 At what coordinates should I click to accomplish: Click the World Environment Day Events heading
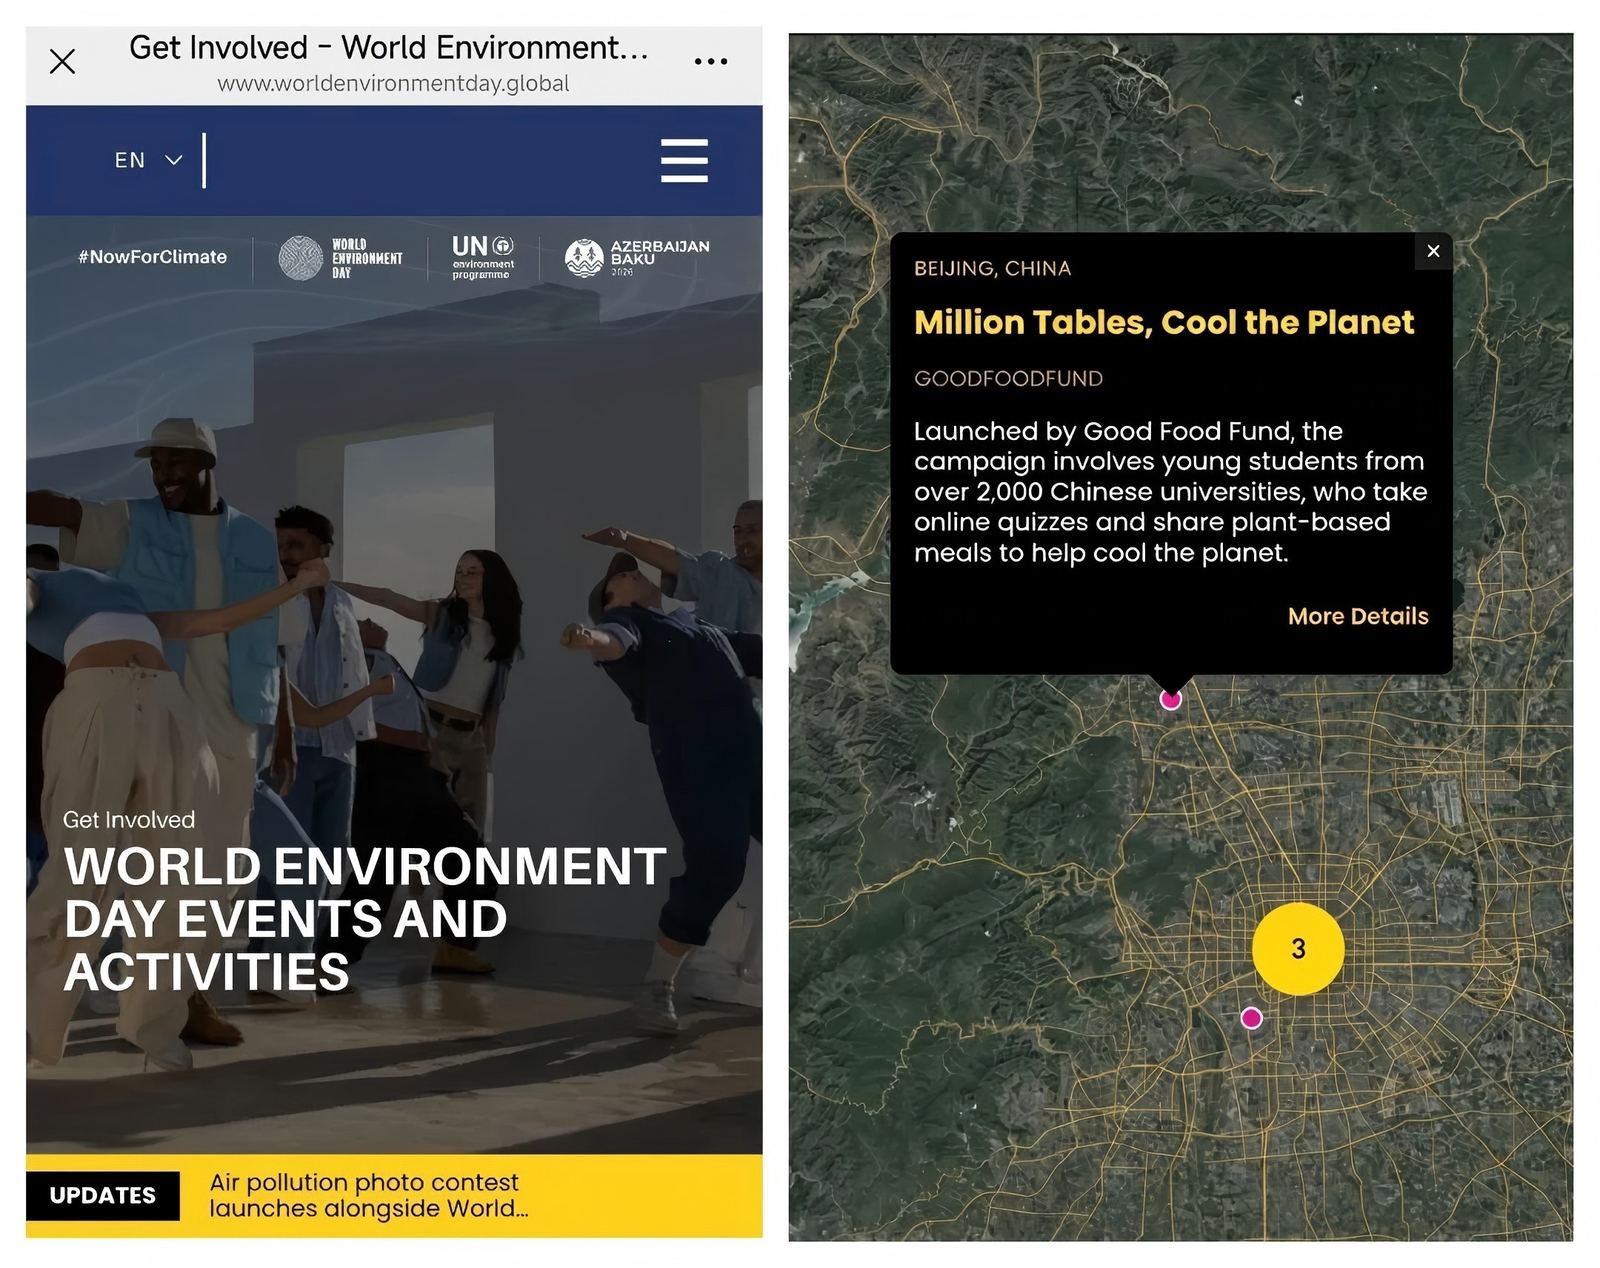pyautogui.click(x=365, y=919)
